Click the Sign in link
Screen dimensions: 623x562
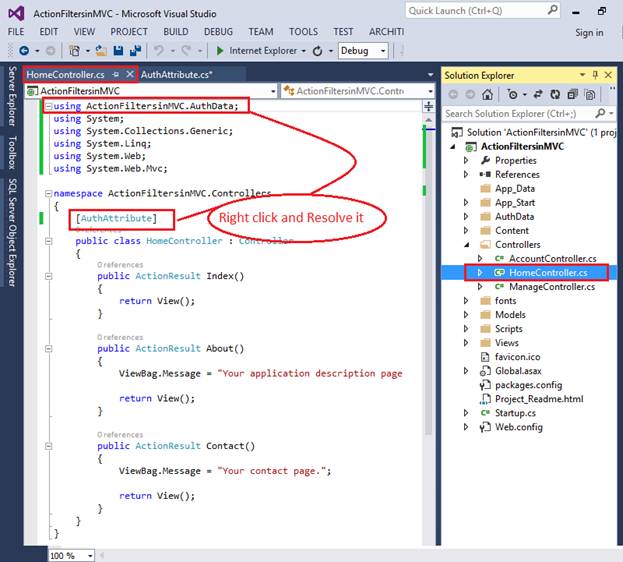(x=589, y=32)
